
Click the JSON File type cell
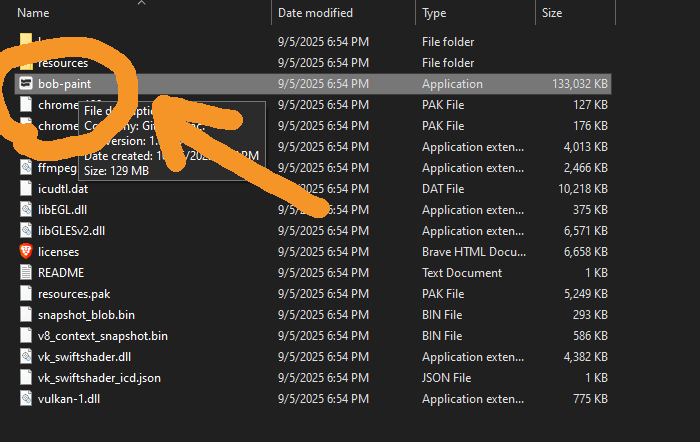[x=446, y=378]
